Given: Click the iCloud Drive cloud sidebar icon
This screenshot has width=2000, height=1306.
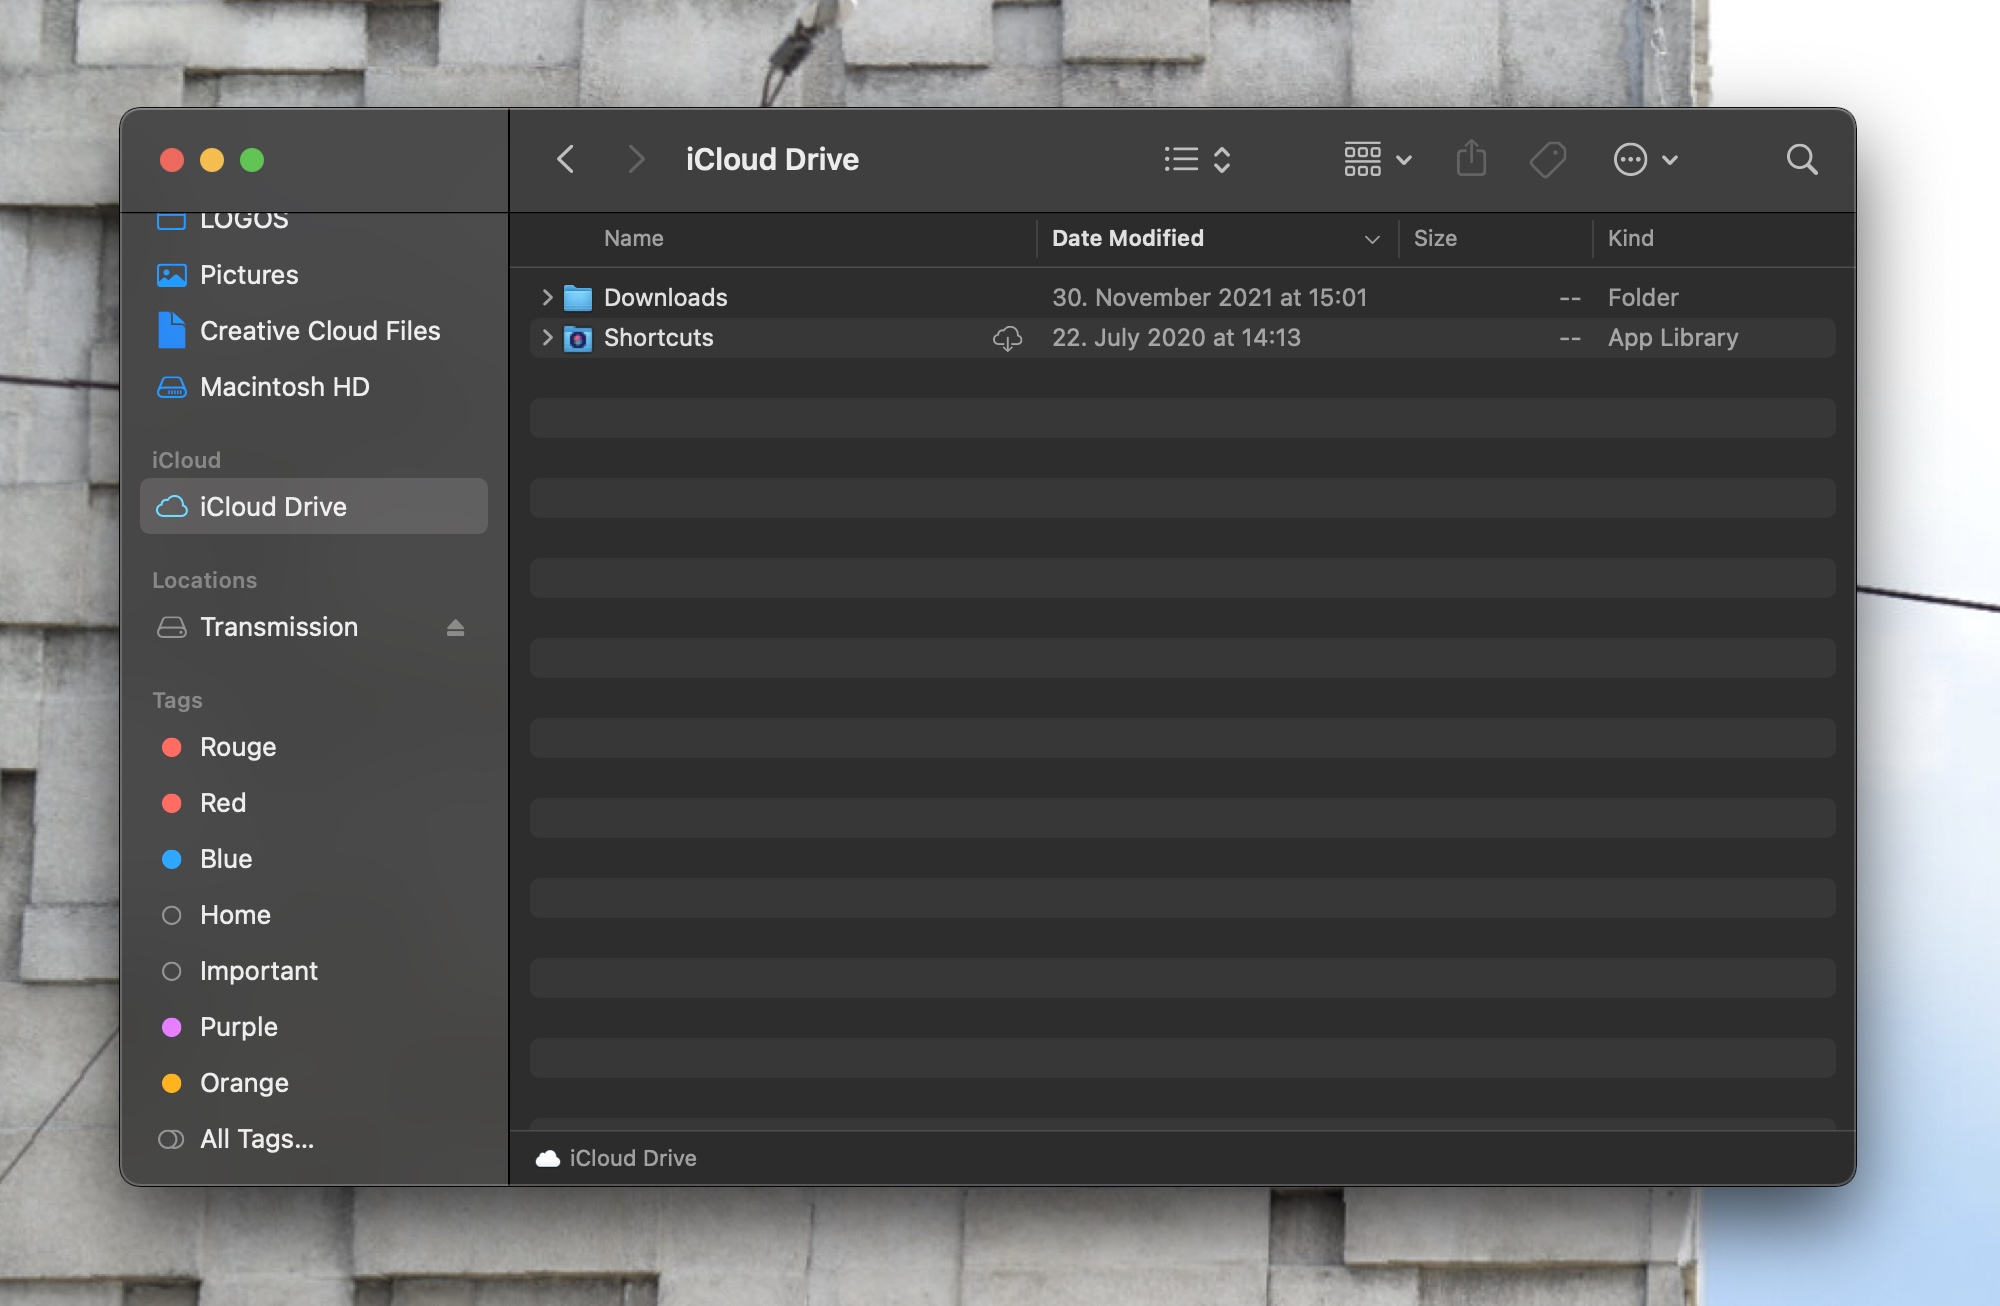Looking at the screenshot, I should coord(172,507).
